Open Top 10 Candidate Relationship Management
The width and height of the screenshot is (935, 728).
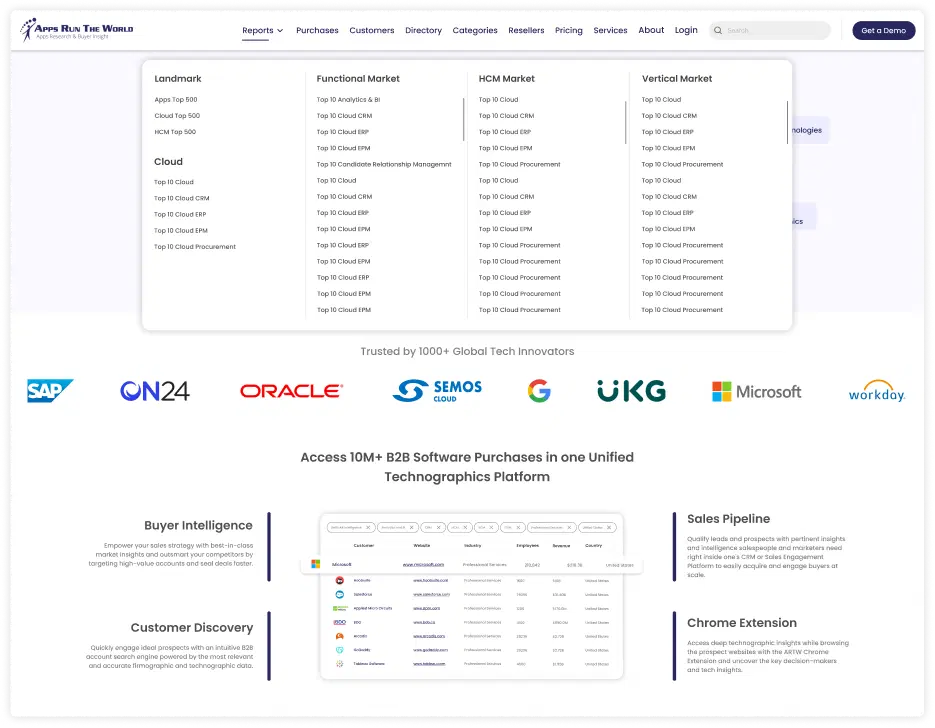[x=384, y=164]
